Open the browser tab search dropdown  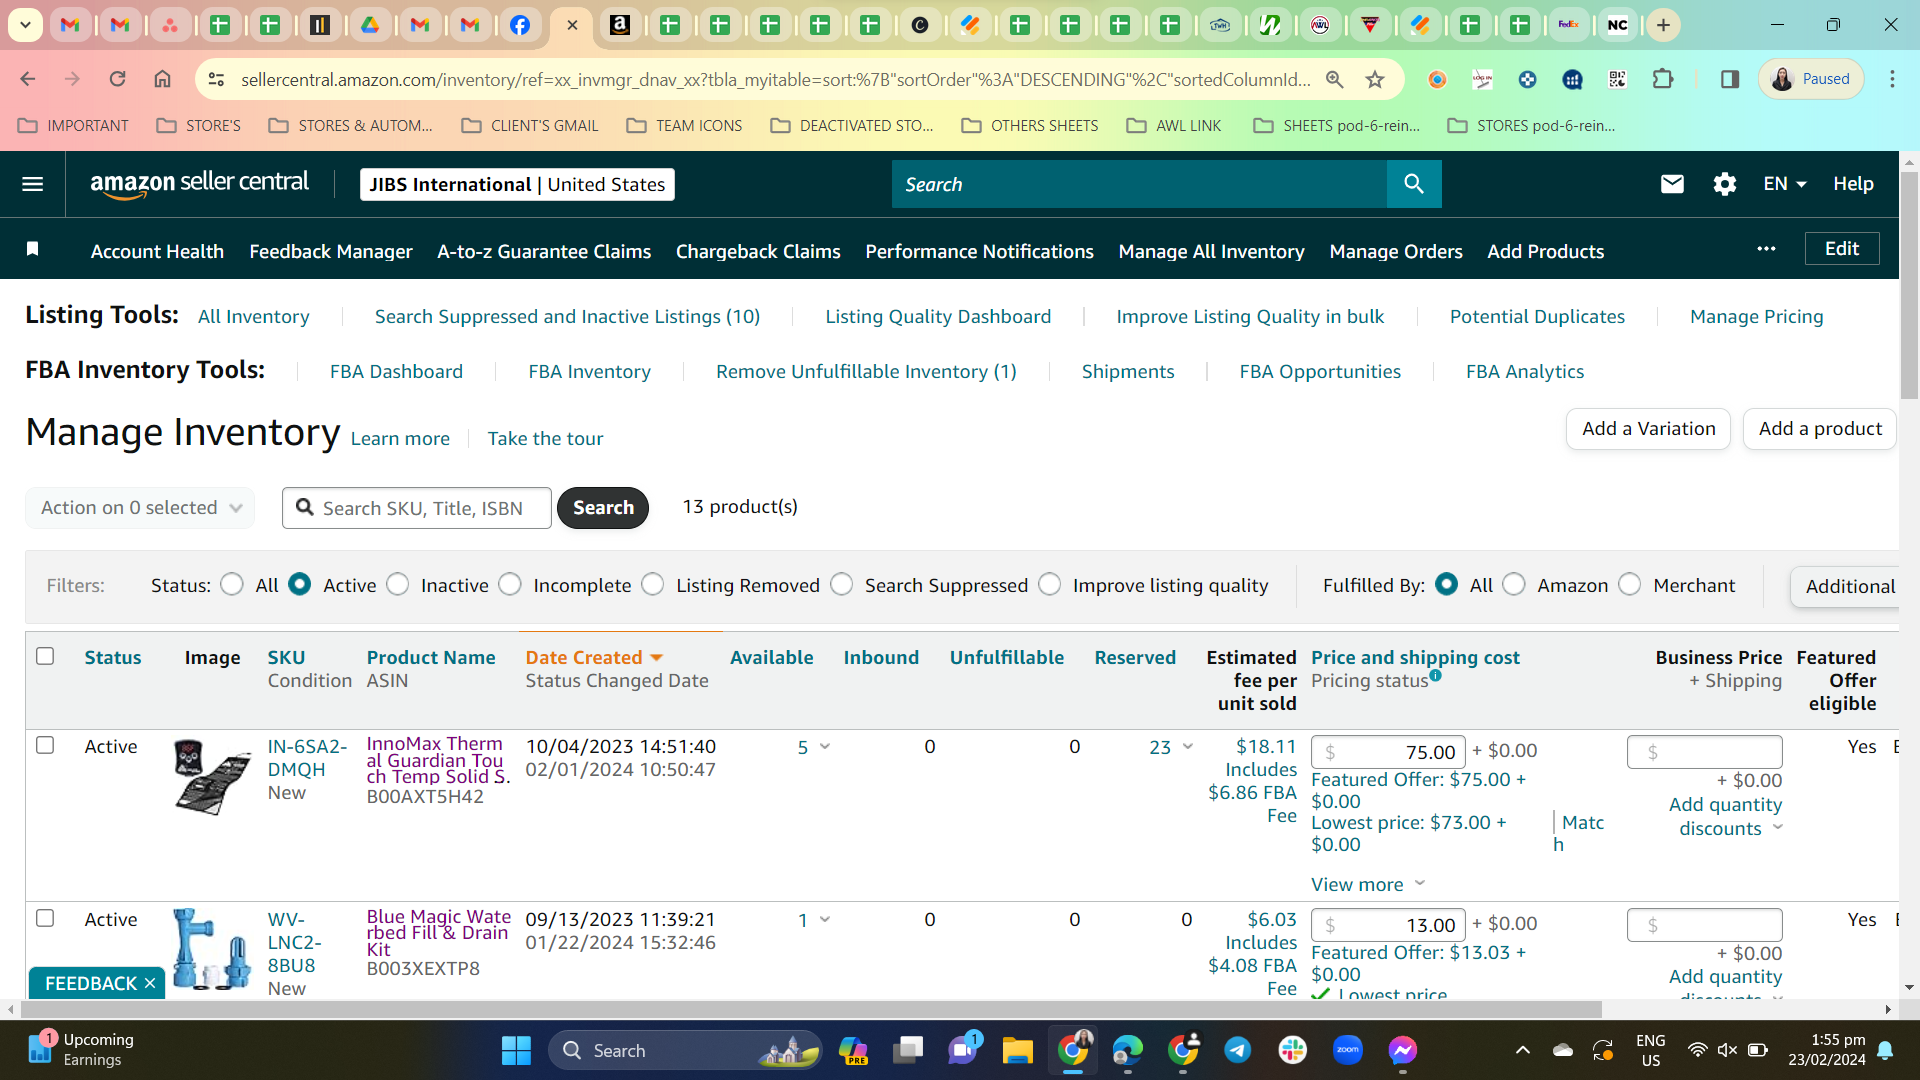click(x=25, y=25)
